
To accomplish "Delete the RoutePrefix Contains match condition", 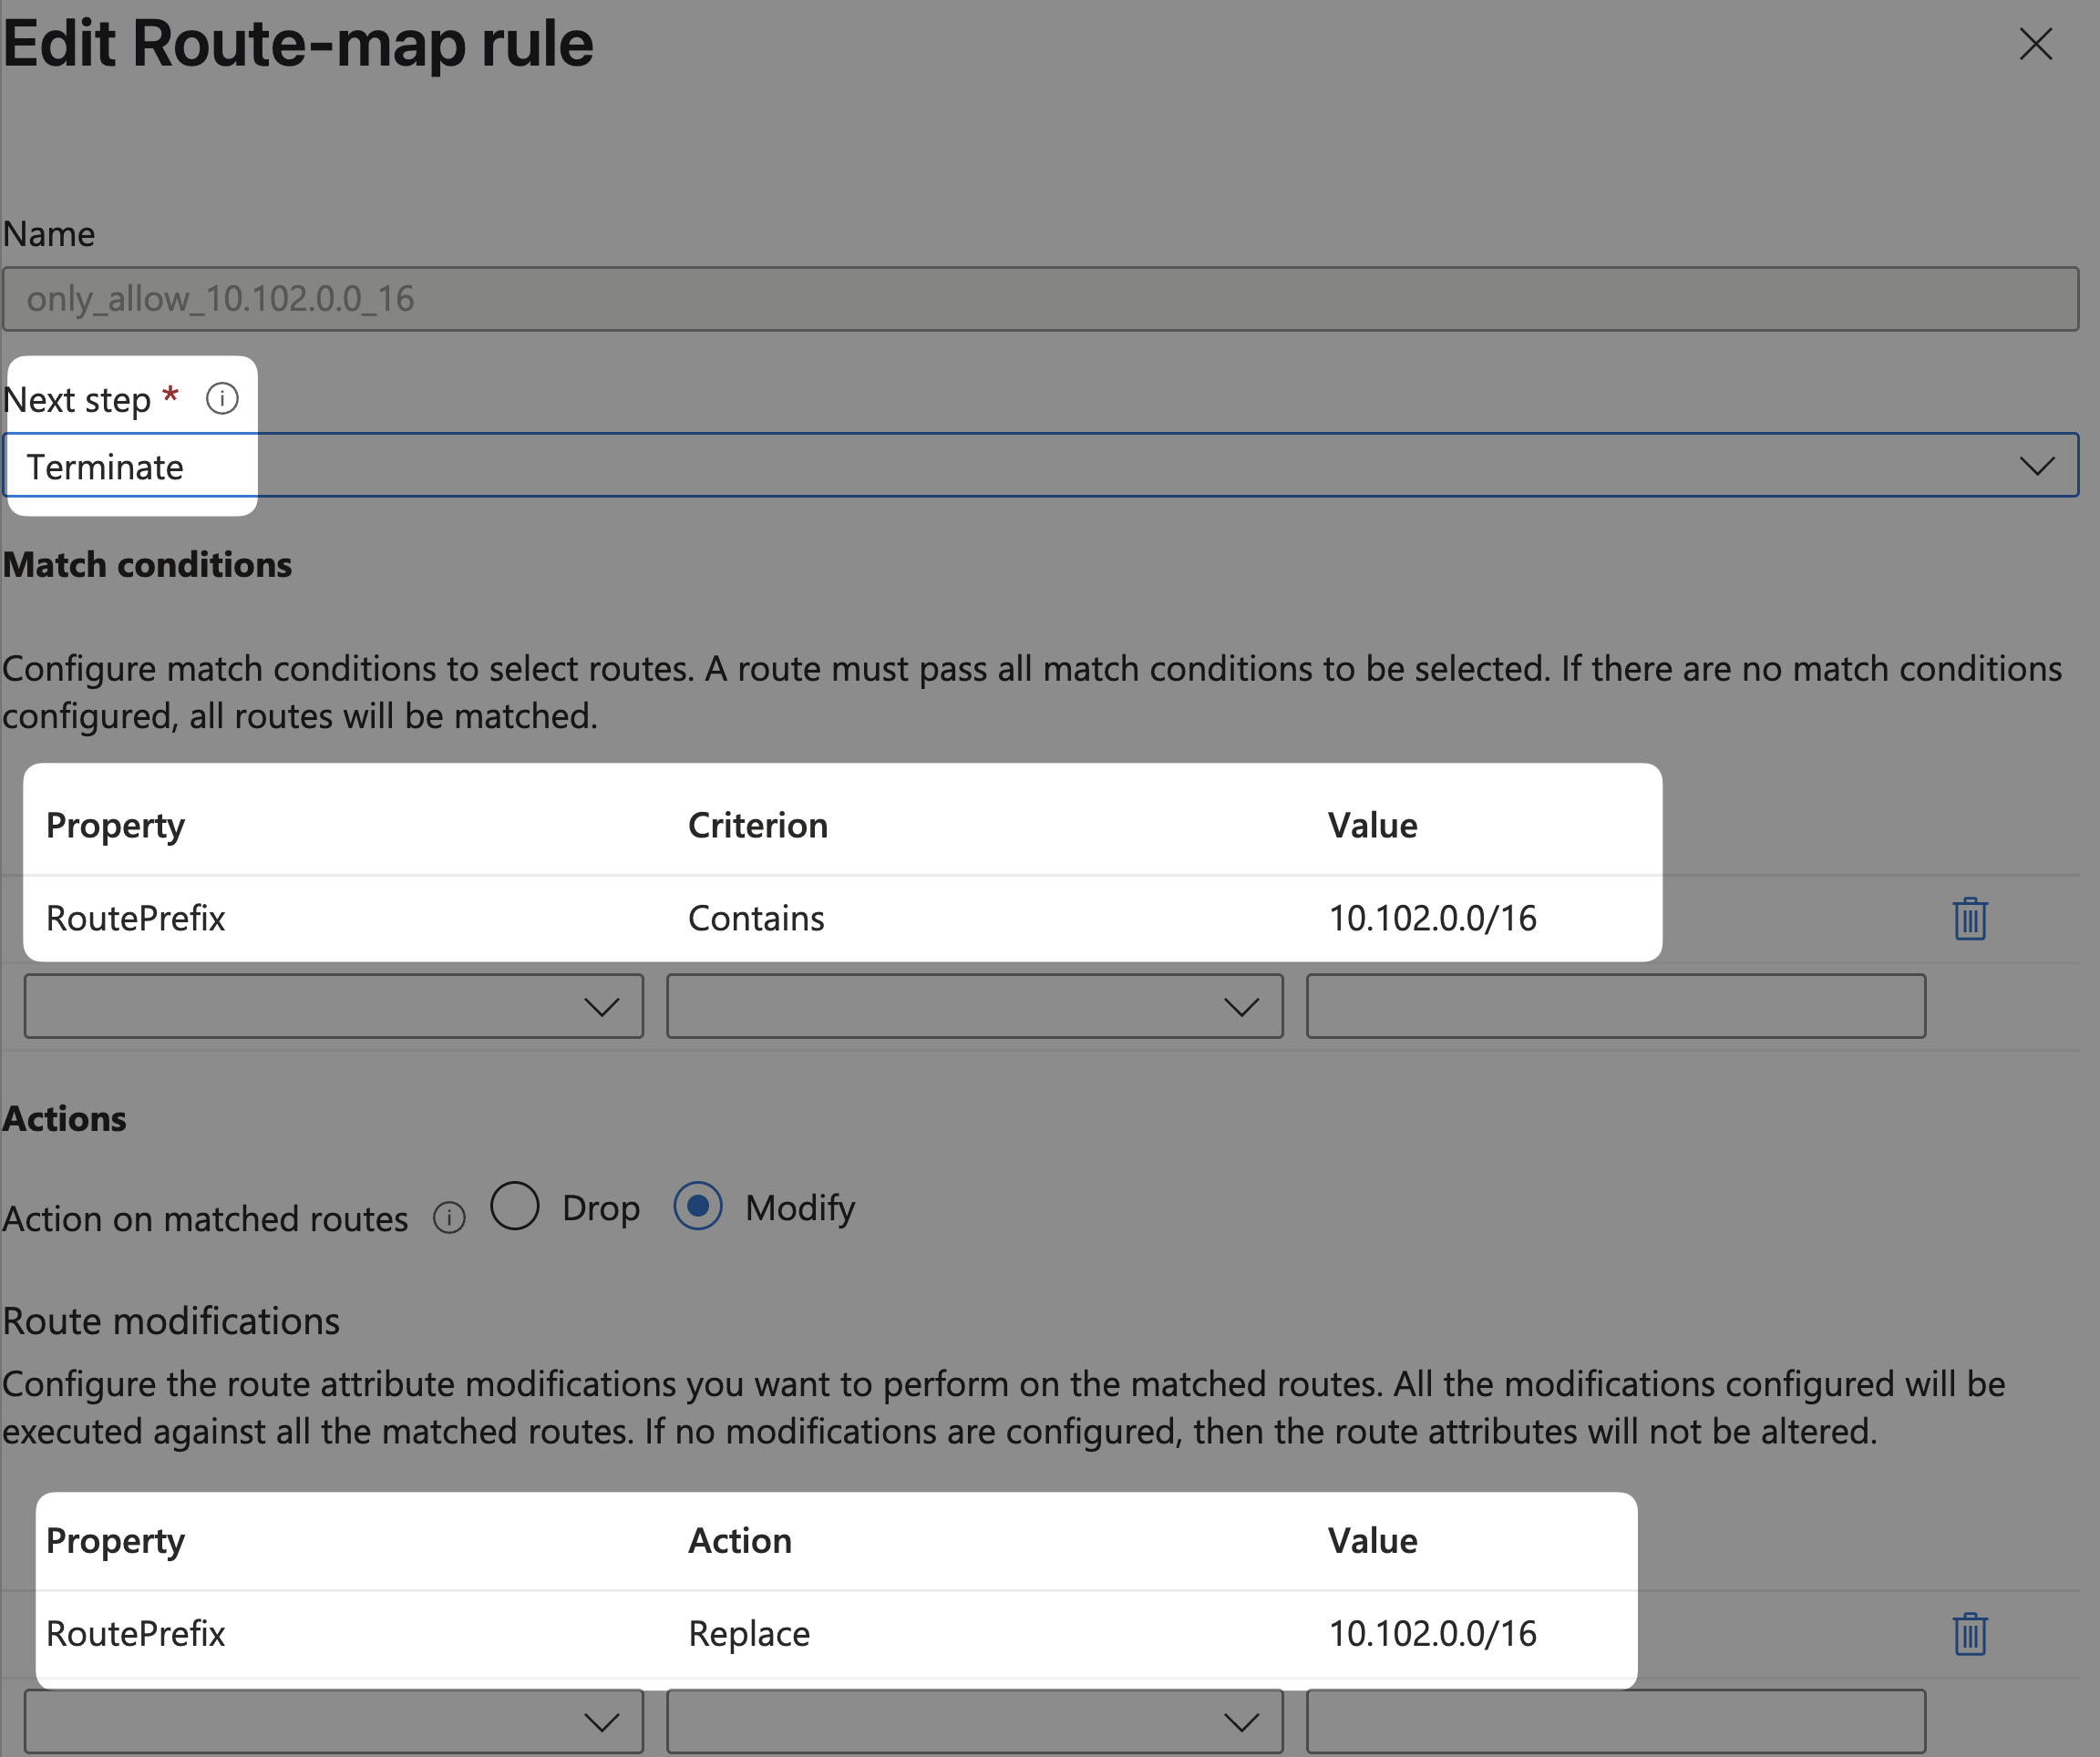I will pyautogui.click(x=1969, y=919).
